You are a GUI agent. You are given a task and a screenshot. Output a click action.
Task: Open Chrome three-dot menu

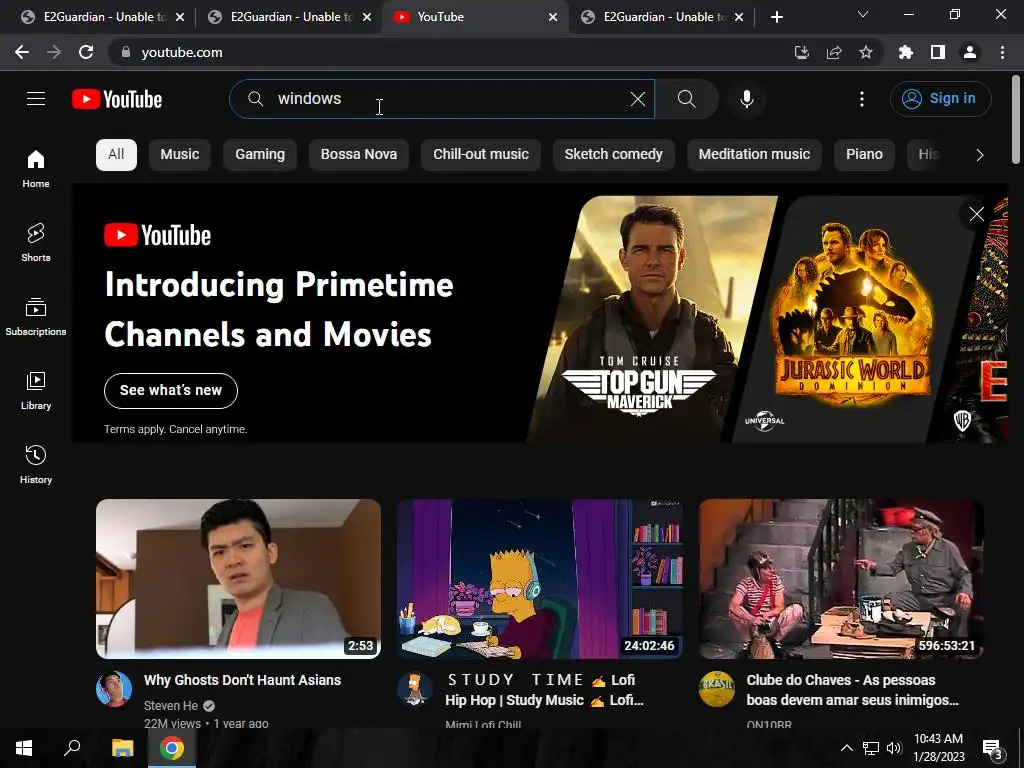(1002, 52)
